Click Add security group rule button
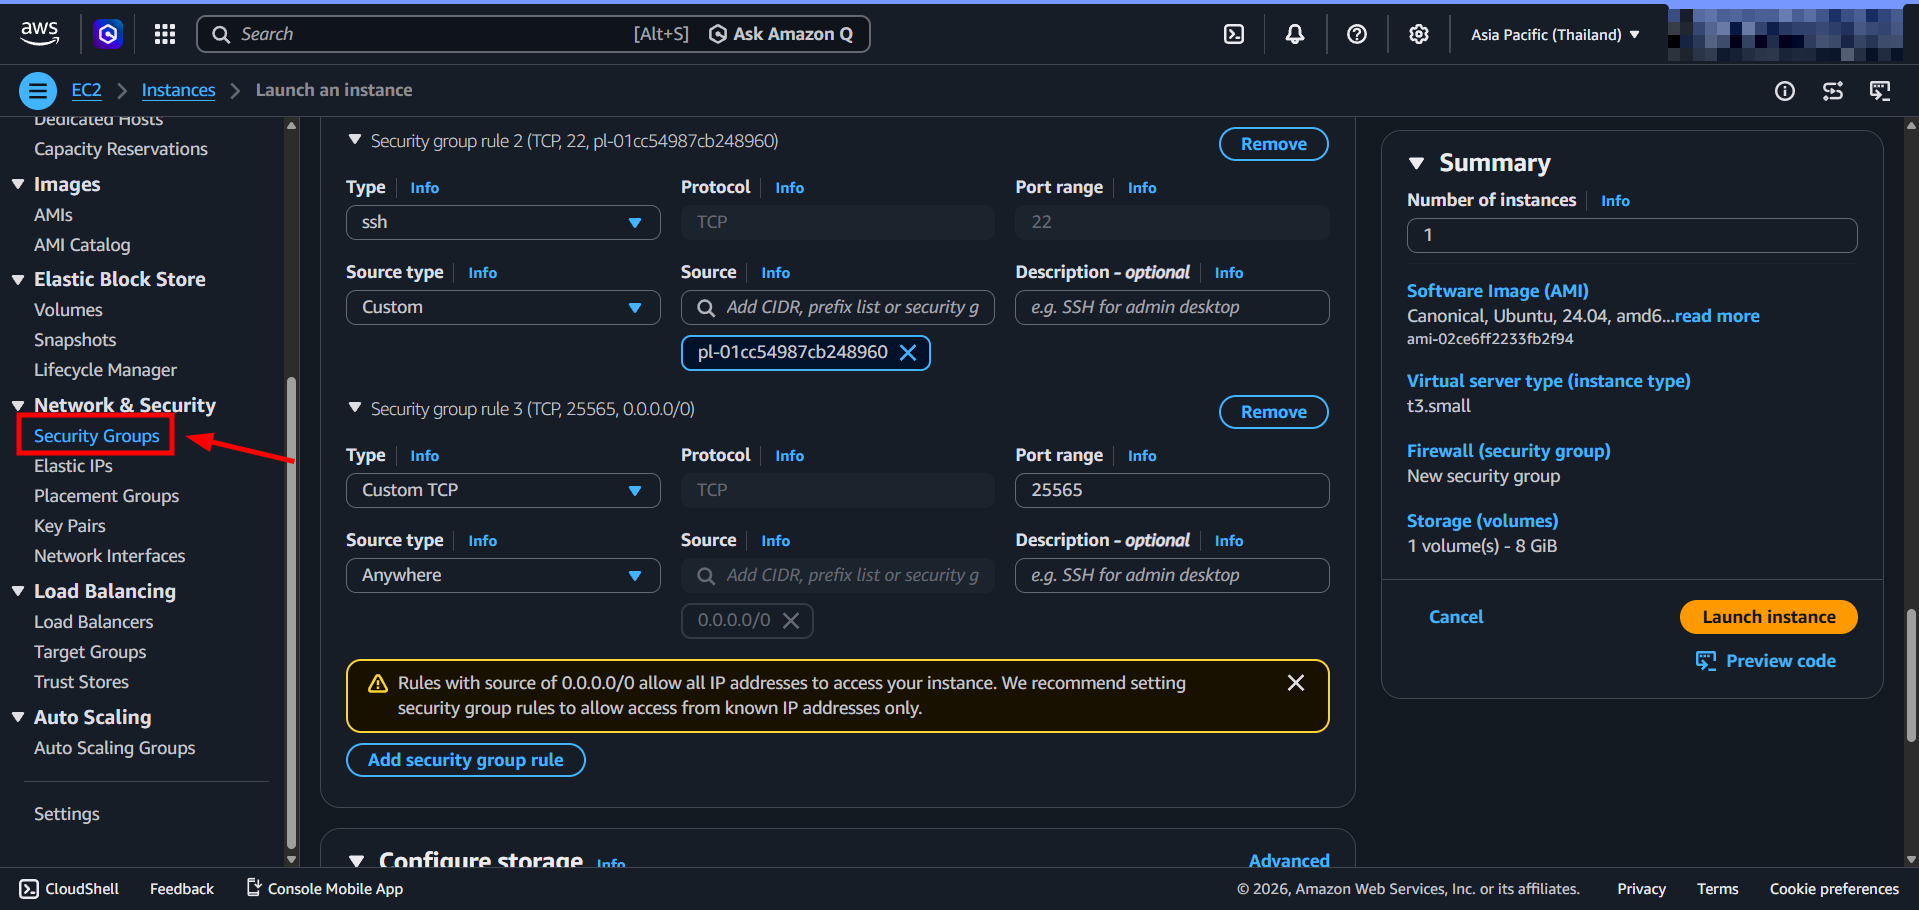 [x=465, y=760]
